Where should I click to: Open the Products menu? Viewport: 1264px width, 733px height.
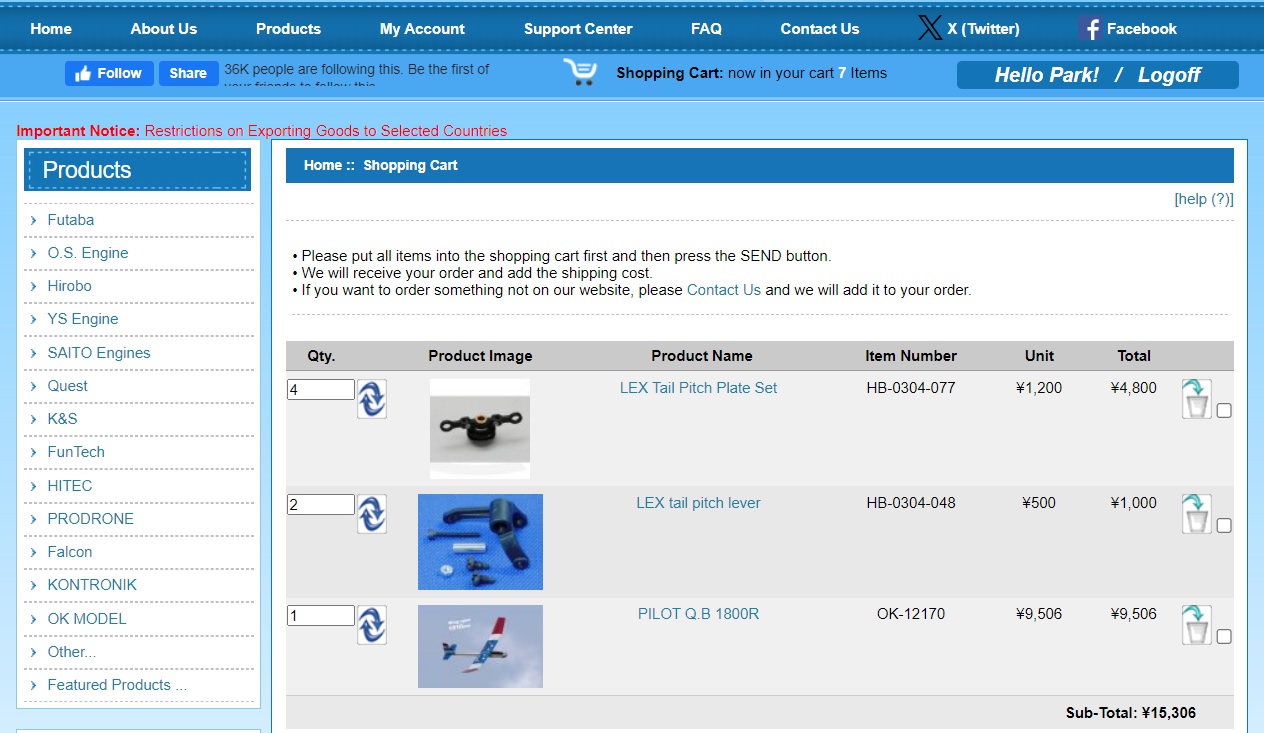[x=288, y=29]
